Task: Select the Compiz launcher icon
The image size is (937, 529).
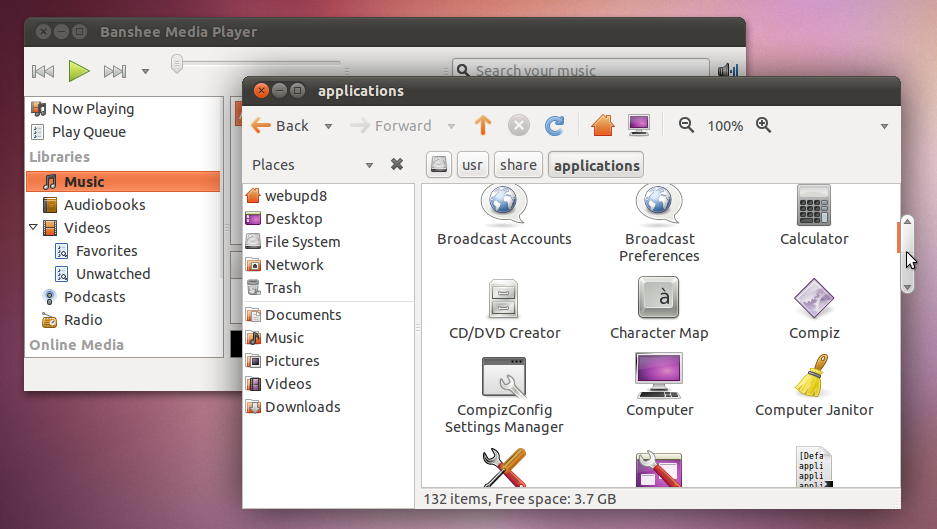Action: pos(814,298)
